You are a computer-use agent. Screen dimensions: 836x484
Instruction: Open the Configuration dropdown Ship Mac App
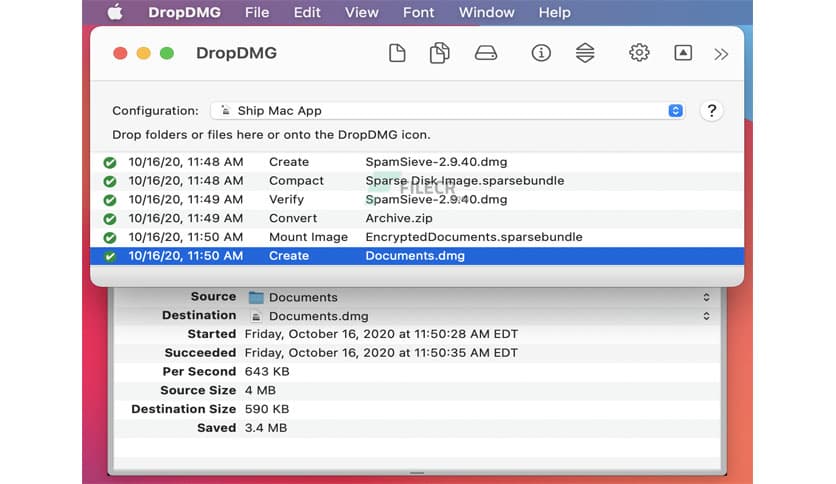(x=448, y=110)
